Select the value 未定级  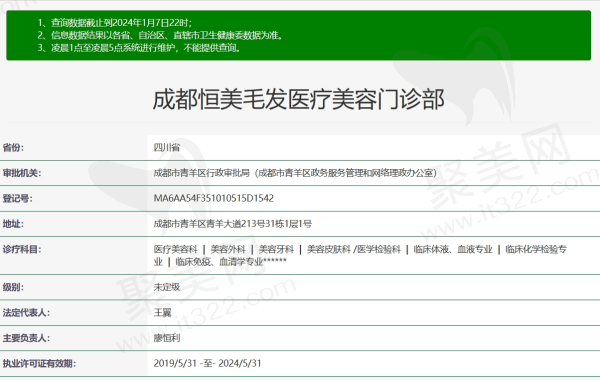coord(167,287)
